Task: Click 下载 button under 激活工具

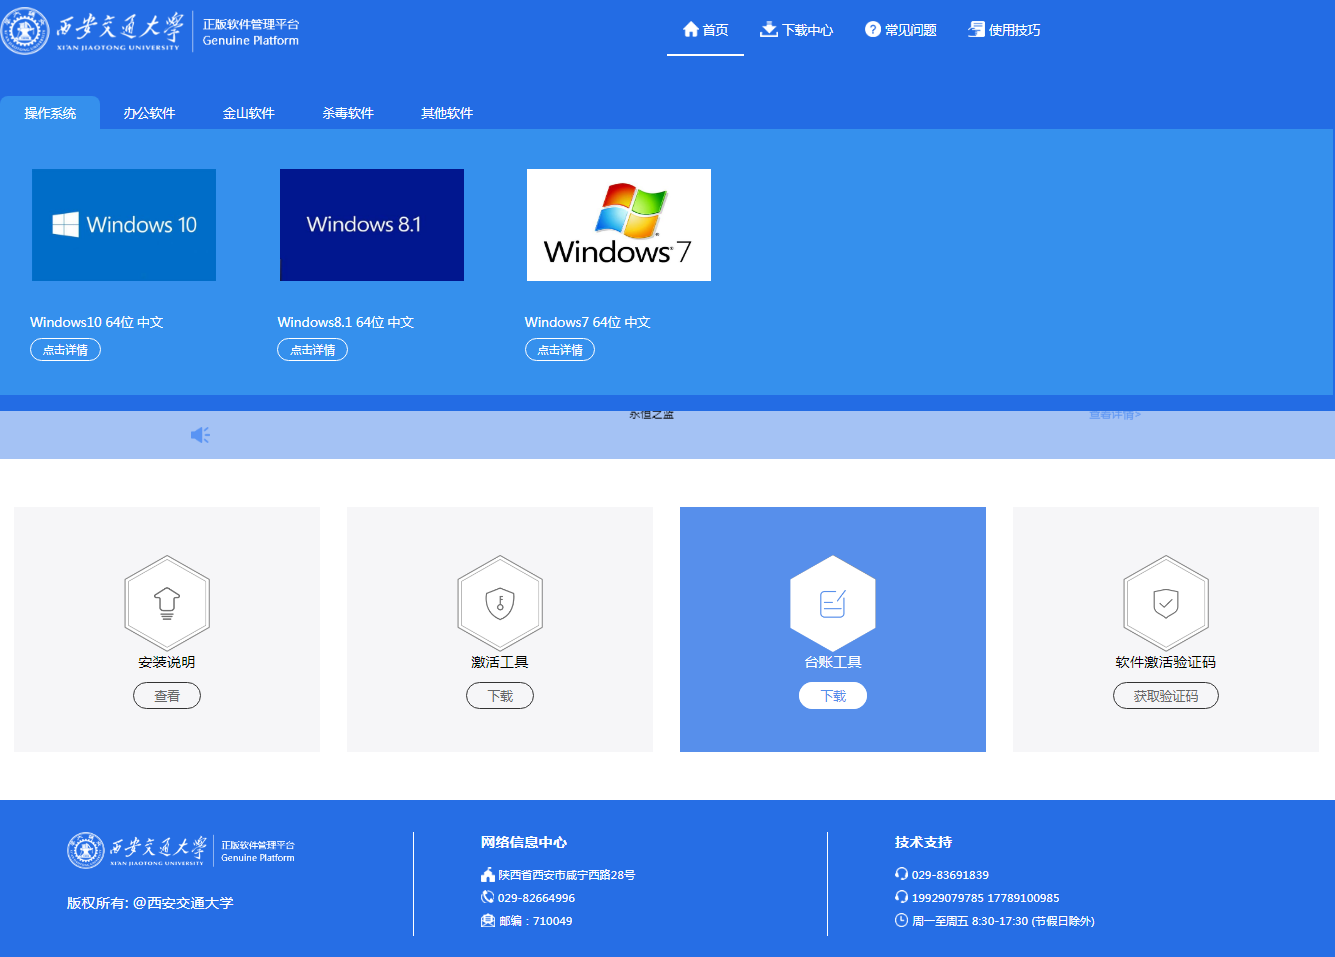Action: tap(500, 696)
